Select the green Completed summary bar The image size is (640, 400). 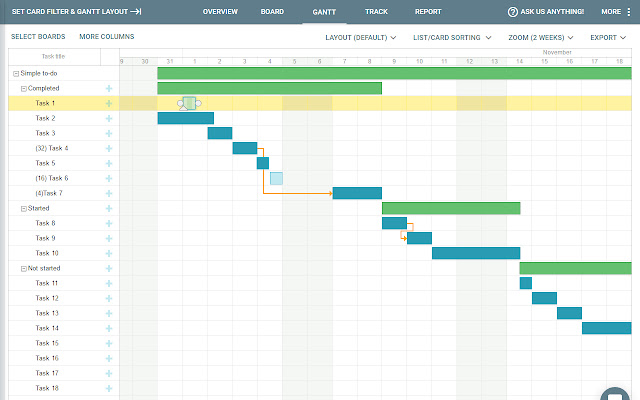pos(269,89)
